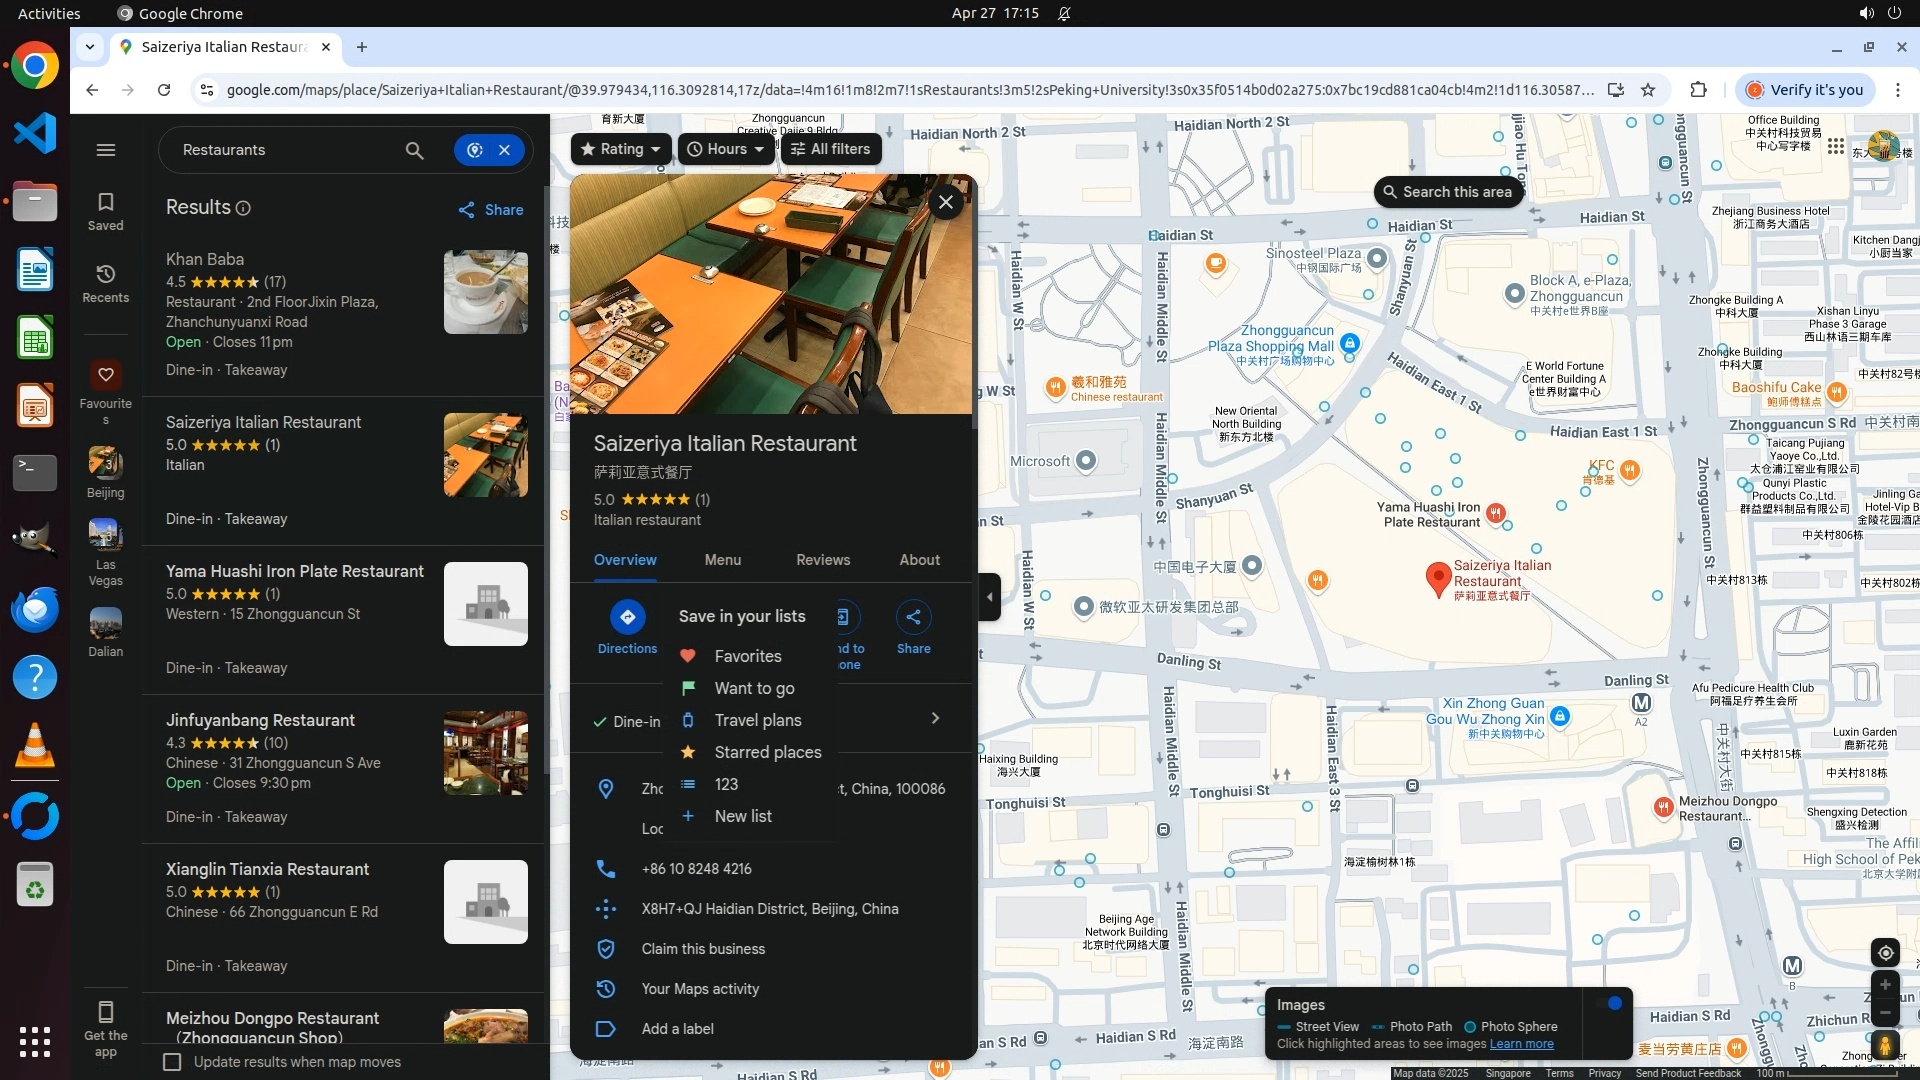This screenshot has width=1920, height=1080.
Task: Select Want to go list
Action: pos(754,688)
